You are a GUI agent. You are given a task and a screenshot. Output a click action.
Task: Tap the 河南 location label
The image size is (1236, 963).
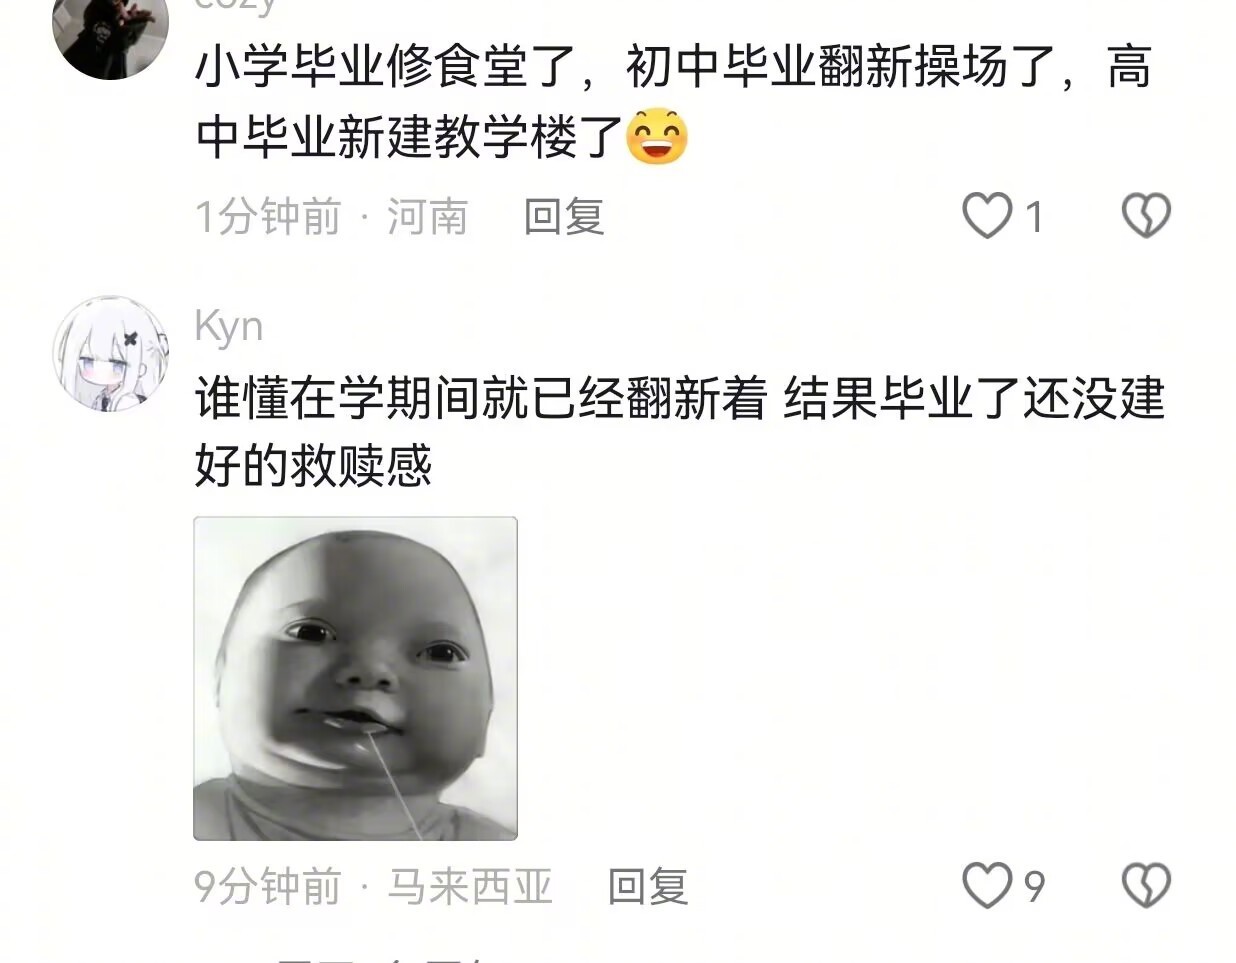[x=427, y=216]
